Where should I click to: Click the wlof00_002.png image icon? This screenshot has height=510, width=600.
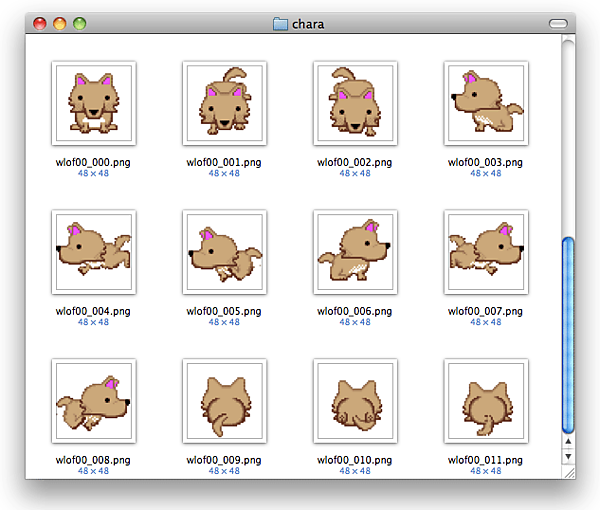click(355, 104)
